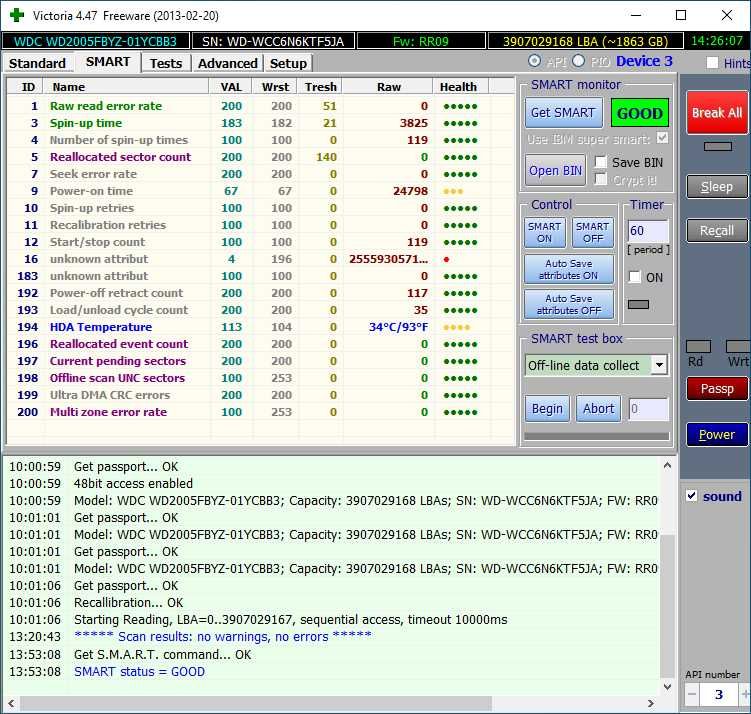Viewport: 751px width, 714px height.
Task: Click Abort in SMART test box
Action: 598,409
